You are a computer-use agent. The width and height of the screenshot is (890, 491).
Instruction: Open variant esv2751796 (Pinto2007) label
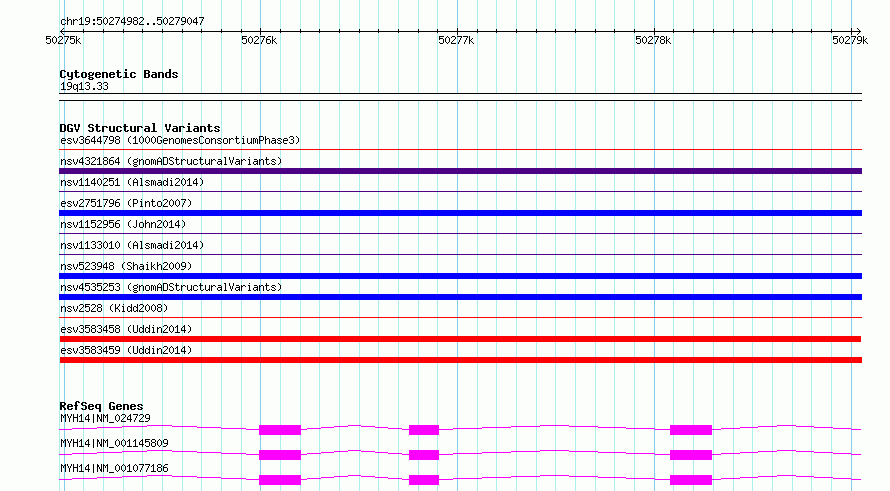(126, 203)
